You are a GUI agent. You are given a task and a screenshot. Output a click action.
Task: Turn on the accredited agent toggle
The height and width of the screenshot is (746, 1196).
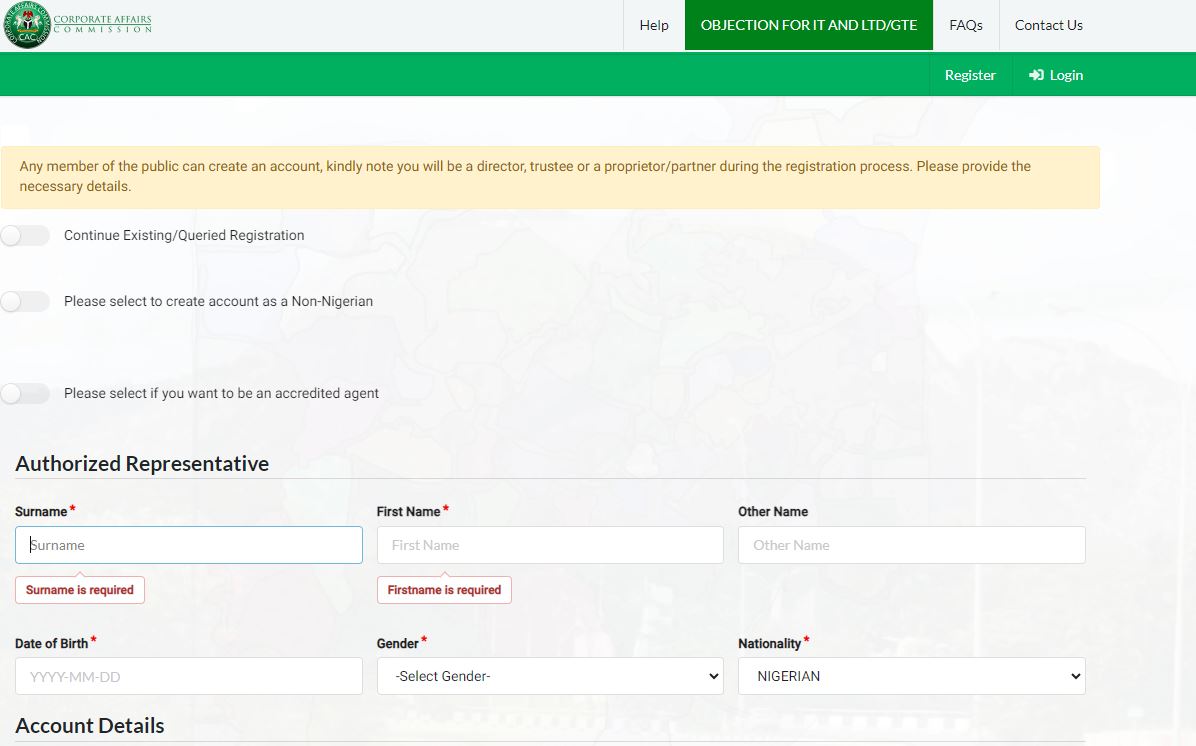26,393
